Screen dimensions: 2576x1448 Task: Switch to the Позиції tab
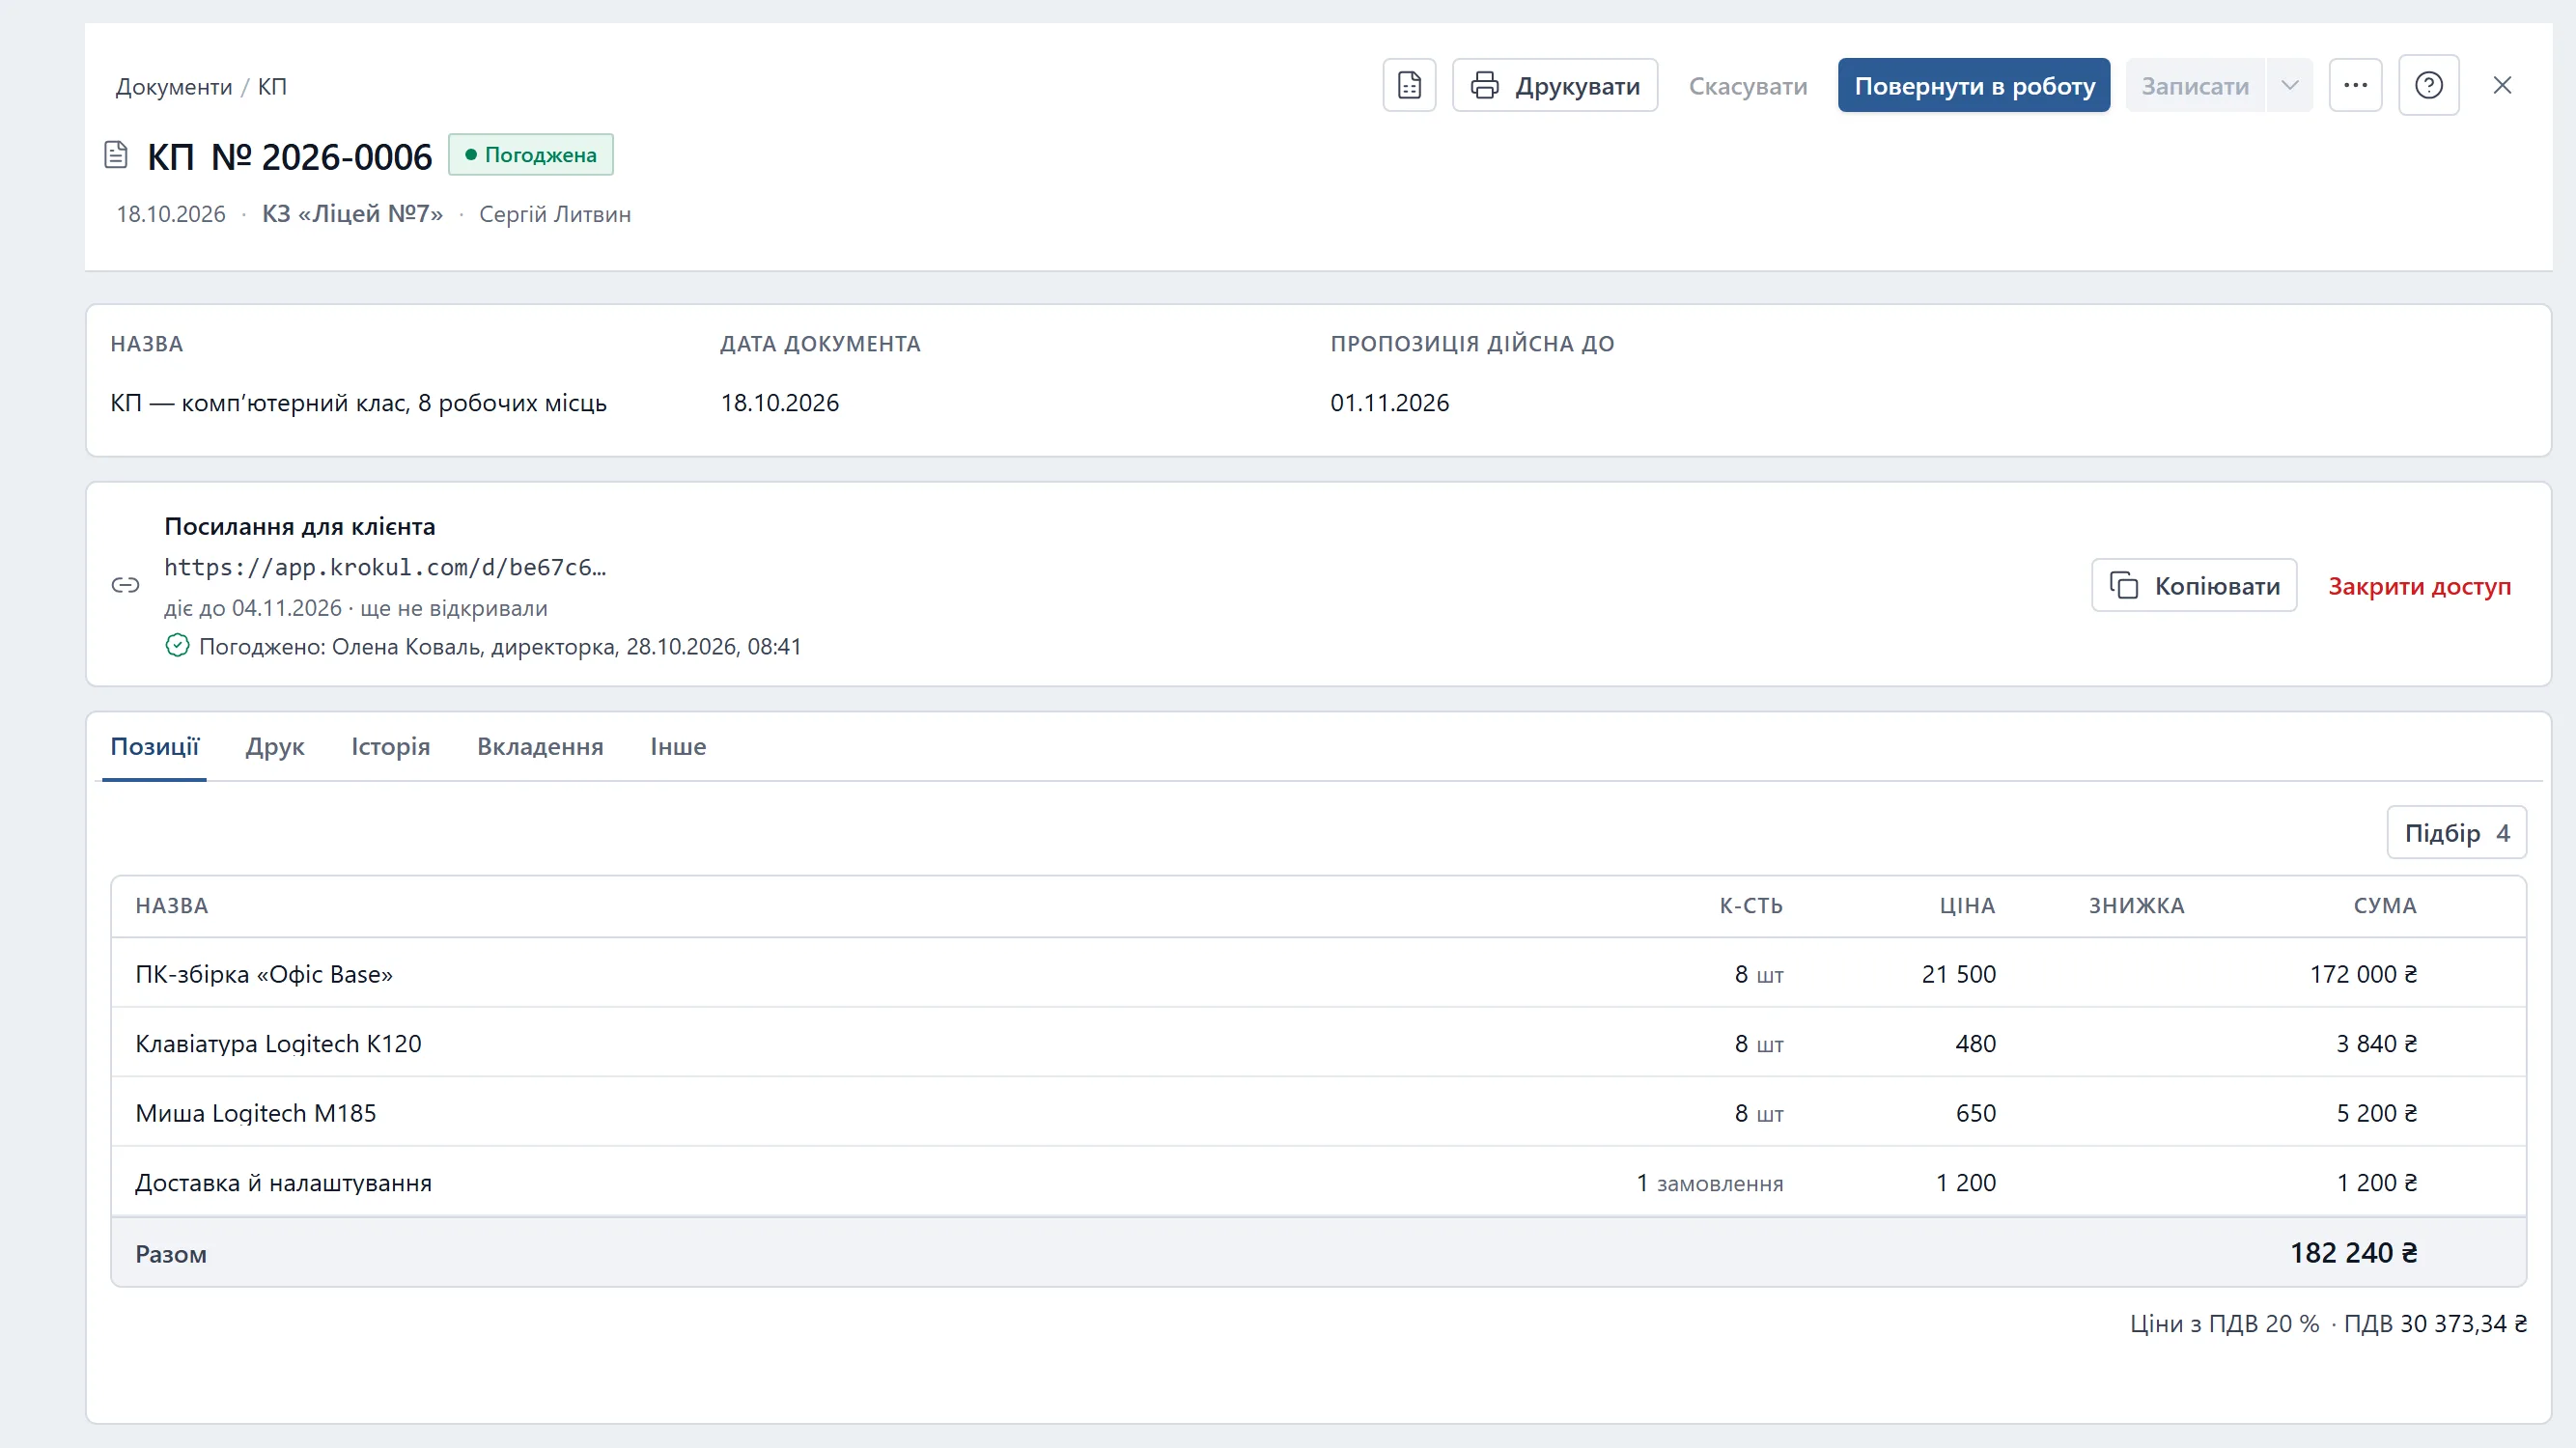[x=155, y=746]
